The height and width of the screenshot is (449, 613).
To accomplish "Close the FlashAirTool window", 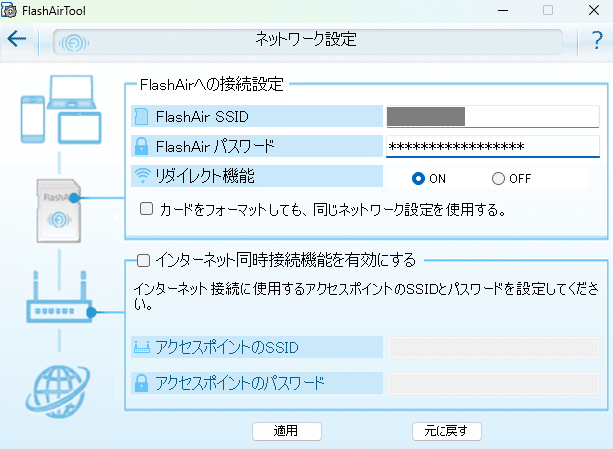I will click(594, 10).
